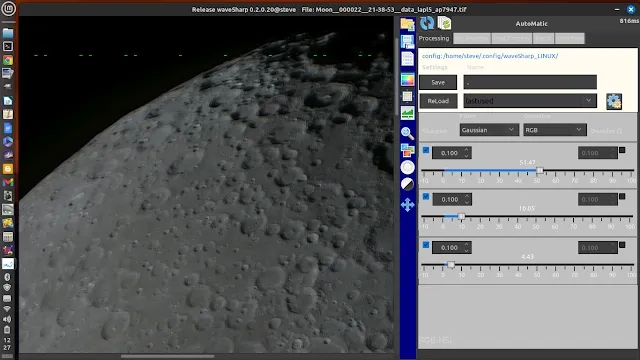
Task: Click the black-and-white contrast circle icon
Action: [x=407, y=184]
